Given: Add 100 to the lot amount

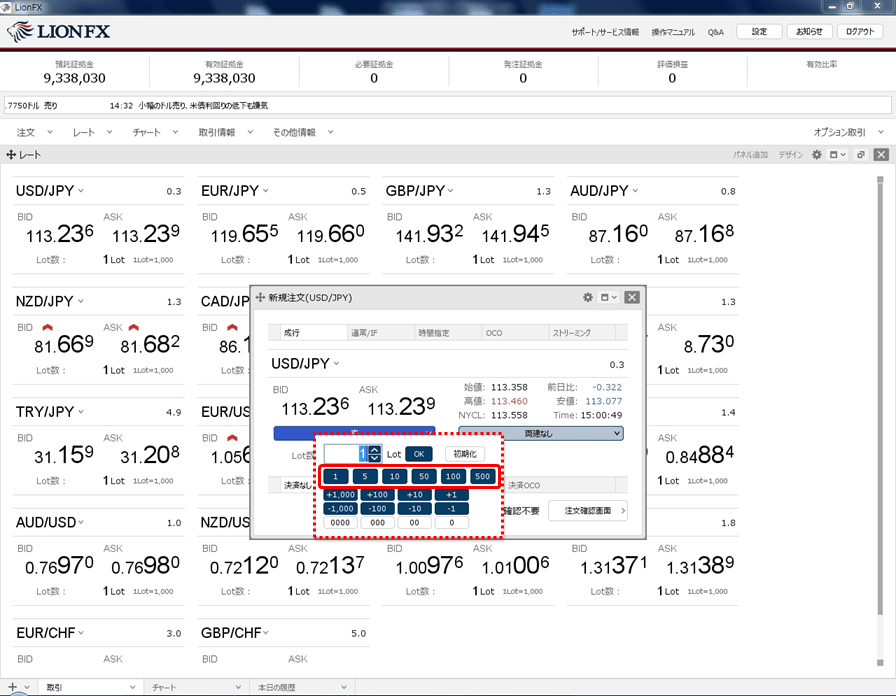Looking at the screenshot, I should pyautogui.click(x=377, y=494).
